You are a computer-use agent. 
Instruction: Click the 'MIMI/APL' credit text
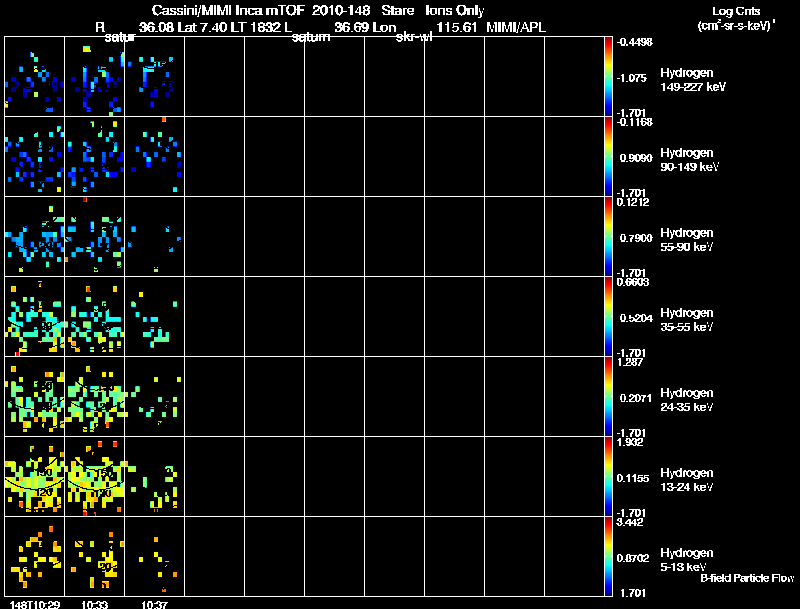516,28
